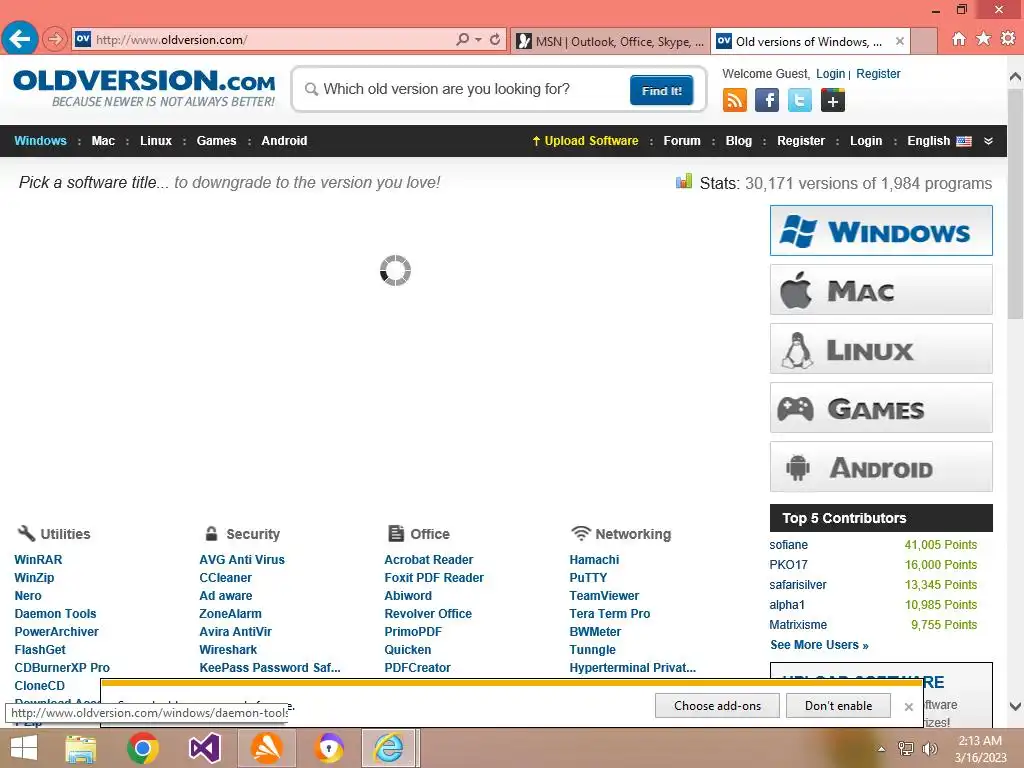This screenshot has width=1024, height=768.
Task: Click the volume speaker tray icon
Action: pyautogui.click(x=929, y=748)
